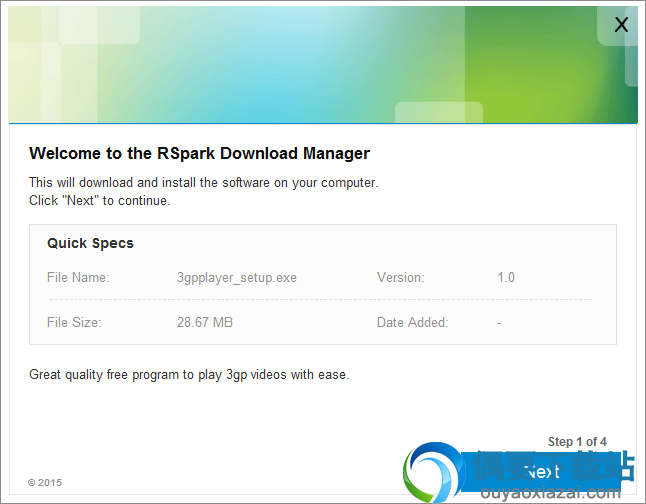Click the 28.67 MB file size value
Screen dimensions: 646x504
coord(205,322)
